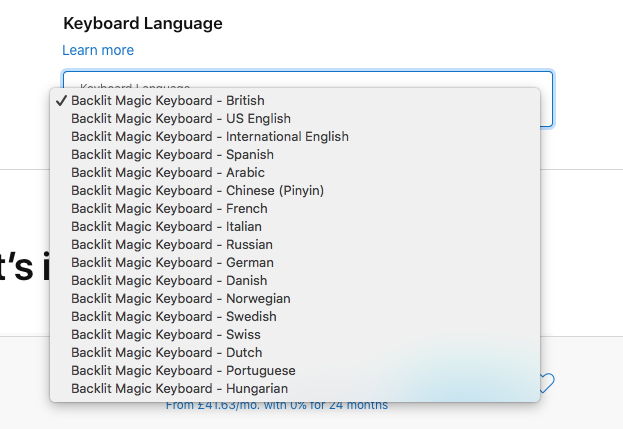Choose Backlit Magic Keyboard - US English

295,118
